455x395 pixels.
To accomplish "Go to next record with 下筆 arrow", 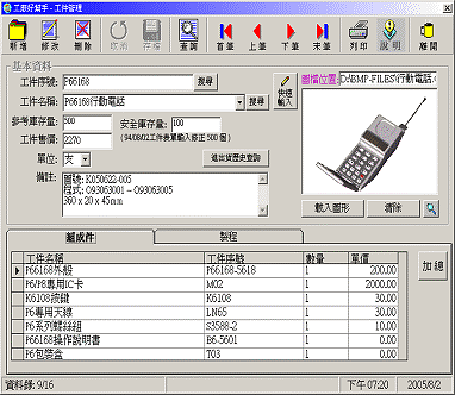I will [290, 35].
